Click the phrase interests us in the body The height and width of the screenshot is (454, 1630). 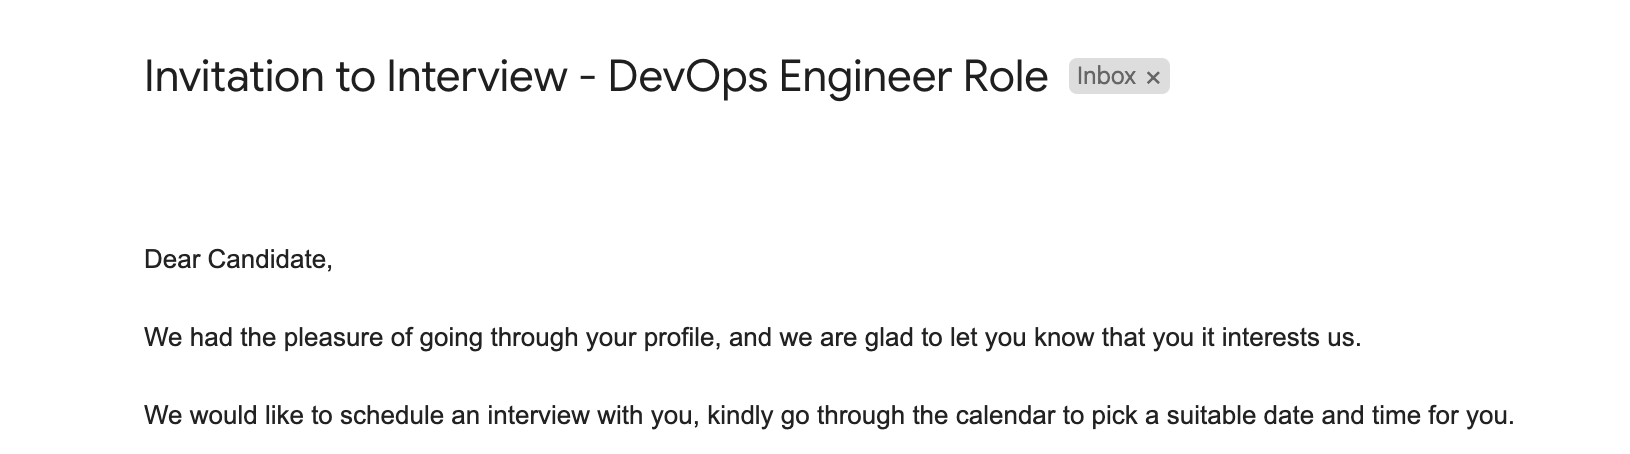pos(1290,338)
